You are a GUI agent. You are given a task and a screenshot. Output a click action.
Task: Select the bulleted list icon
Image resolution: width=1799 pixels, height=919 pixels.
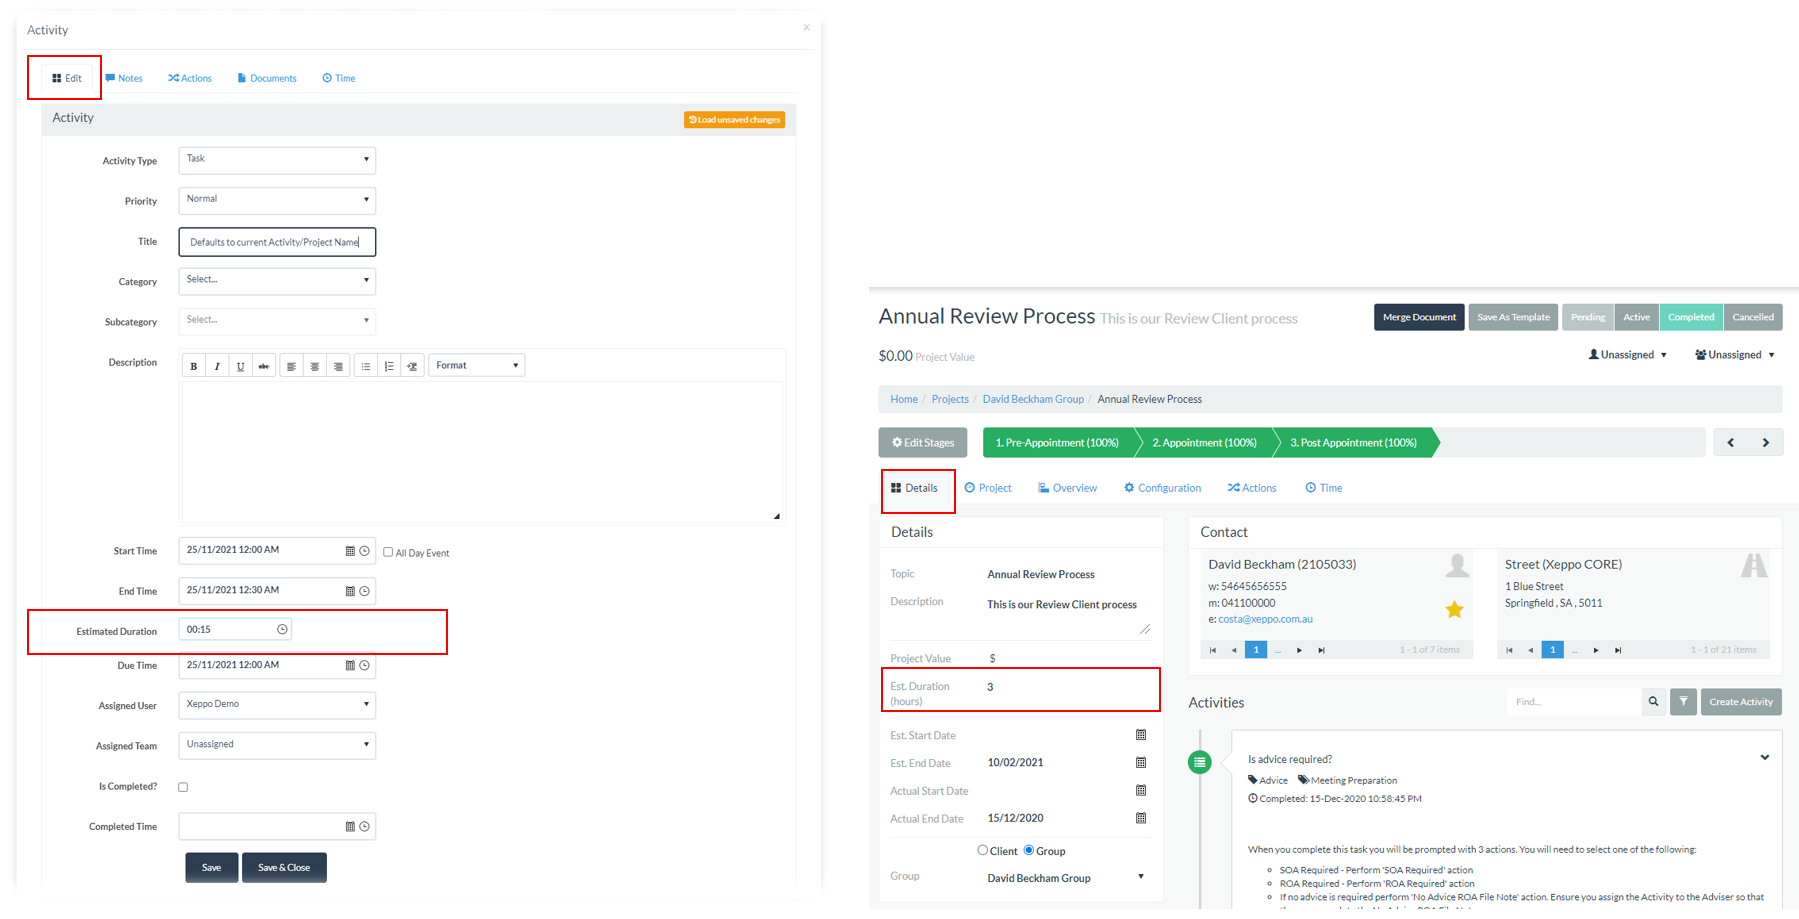(366, 365)
